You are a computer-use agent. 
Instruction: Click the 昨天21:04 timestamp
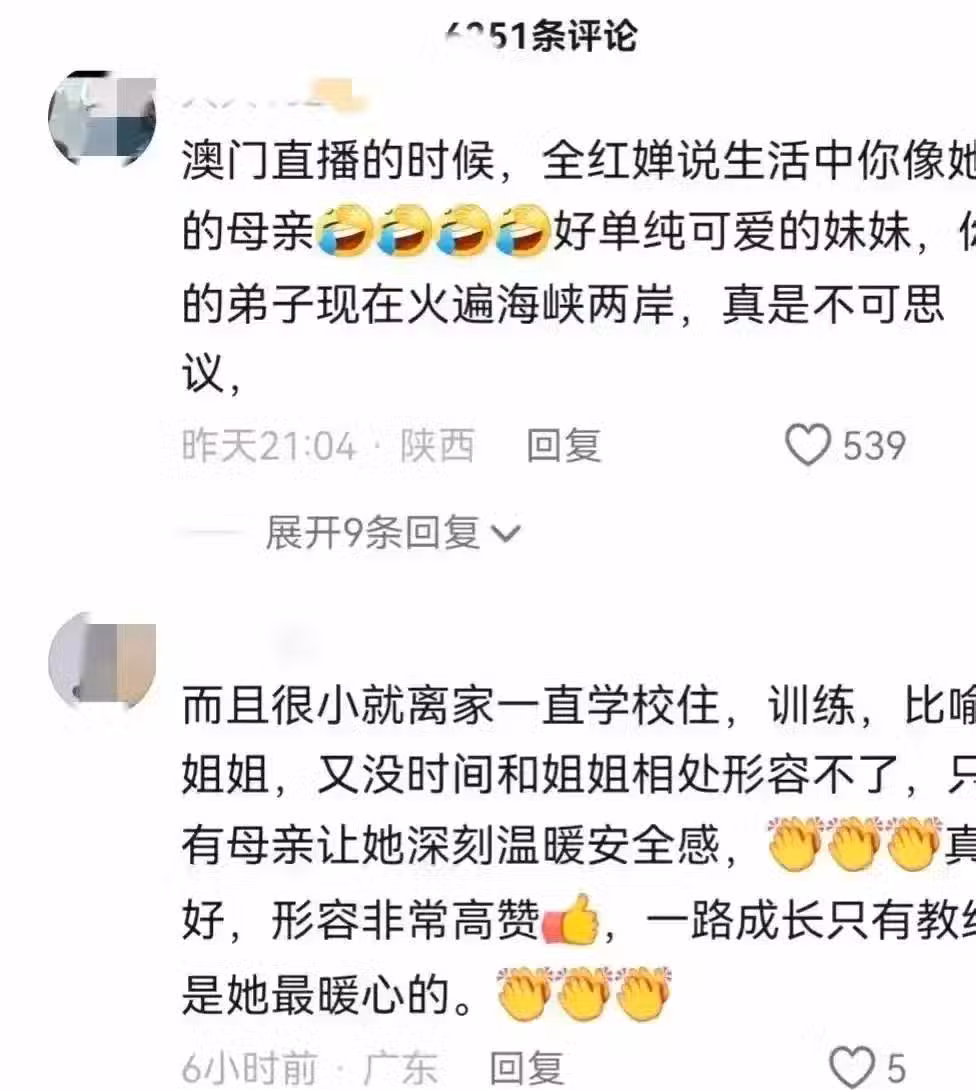pos(269,445)
